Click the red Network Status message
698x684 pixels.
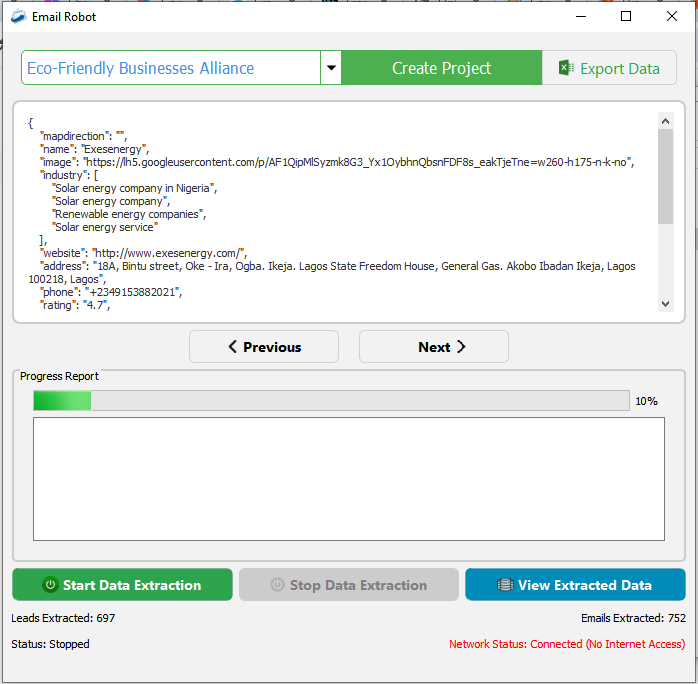(x=567, y=644)
